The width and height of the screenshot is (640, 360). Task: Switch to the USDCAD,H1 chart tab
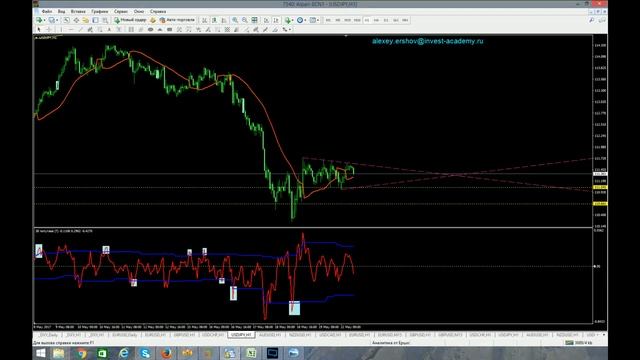330,335
